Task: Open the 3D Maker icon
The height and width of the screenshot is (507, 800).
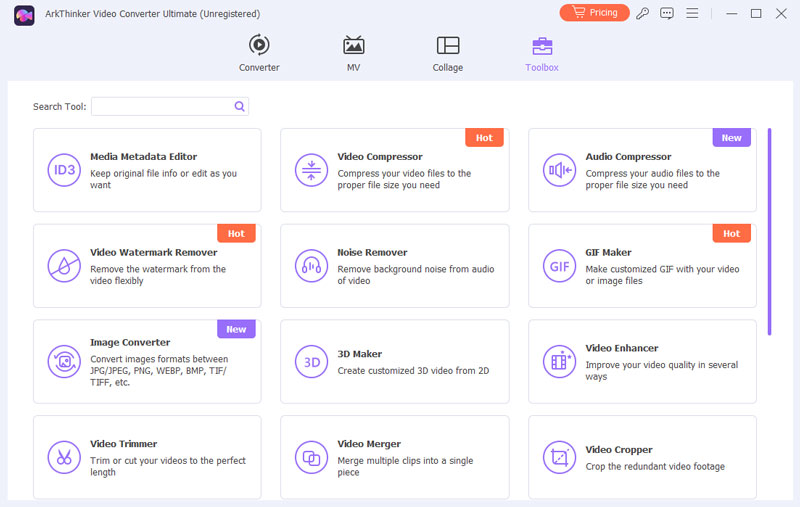Action: coord(311,362)
